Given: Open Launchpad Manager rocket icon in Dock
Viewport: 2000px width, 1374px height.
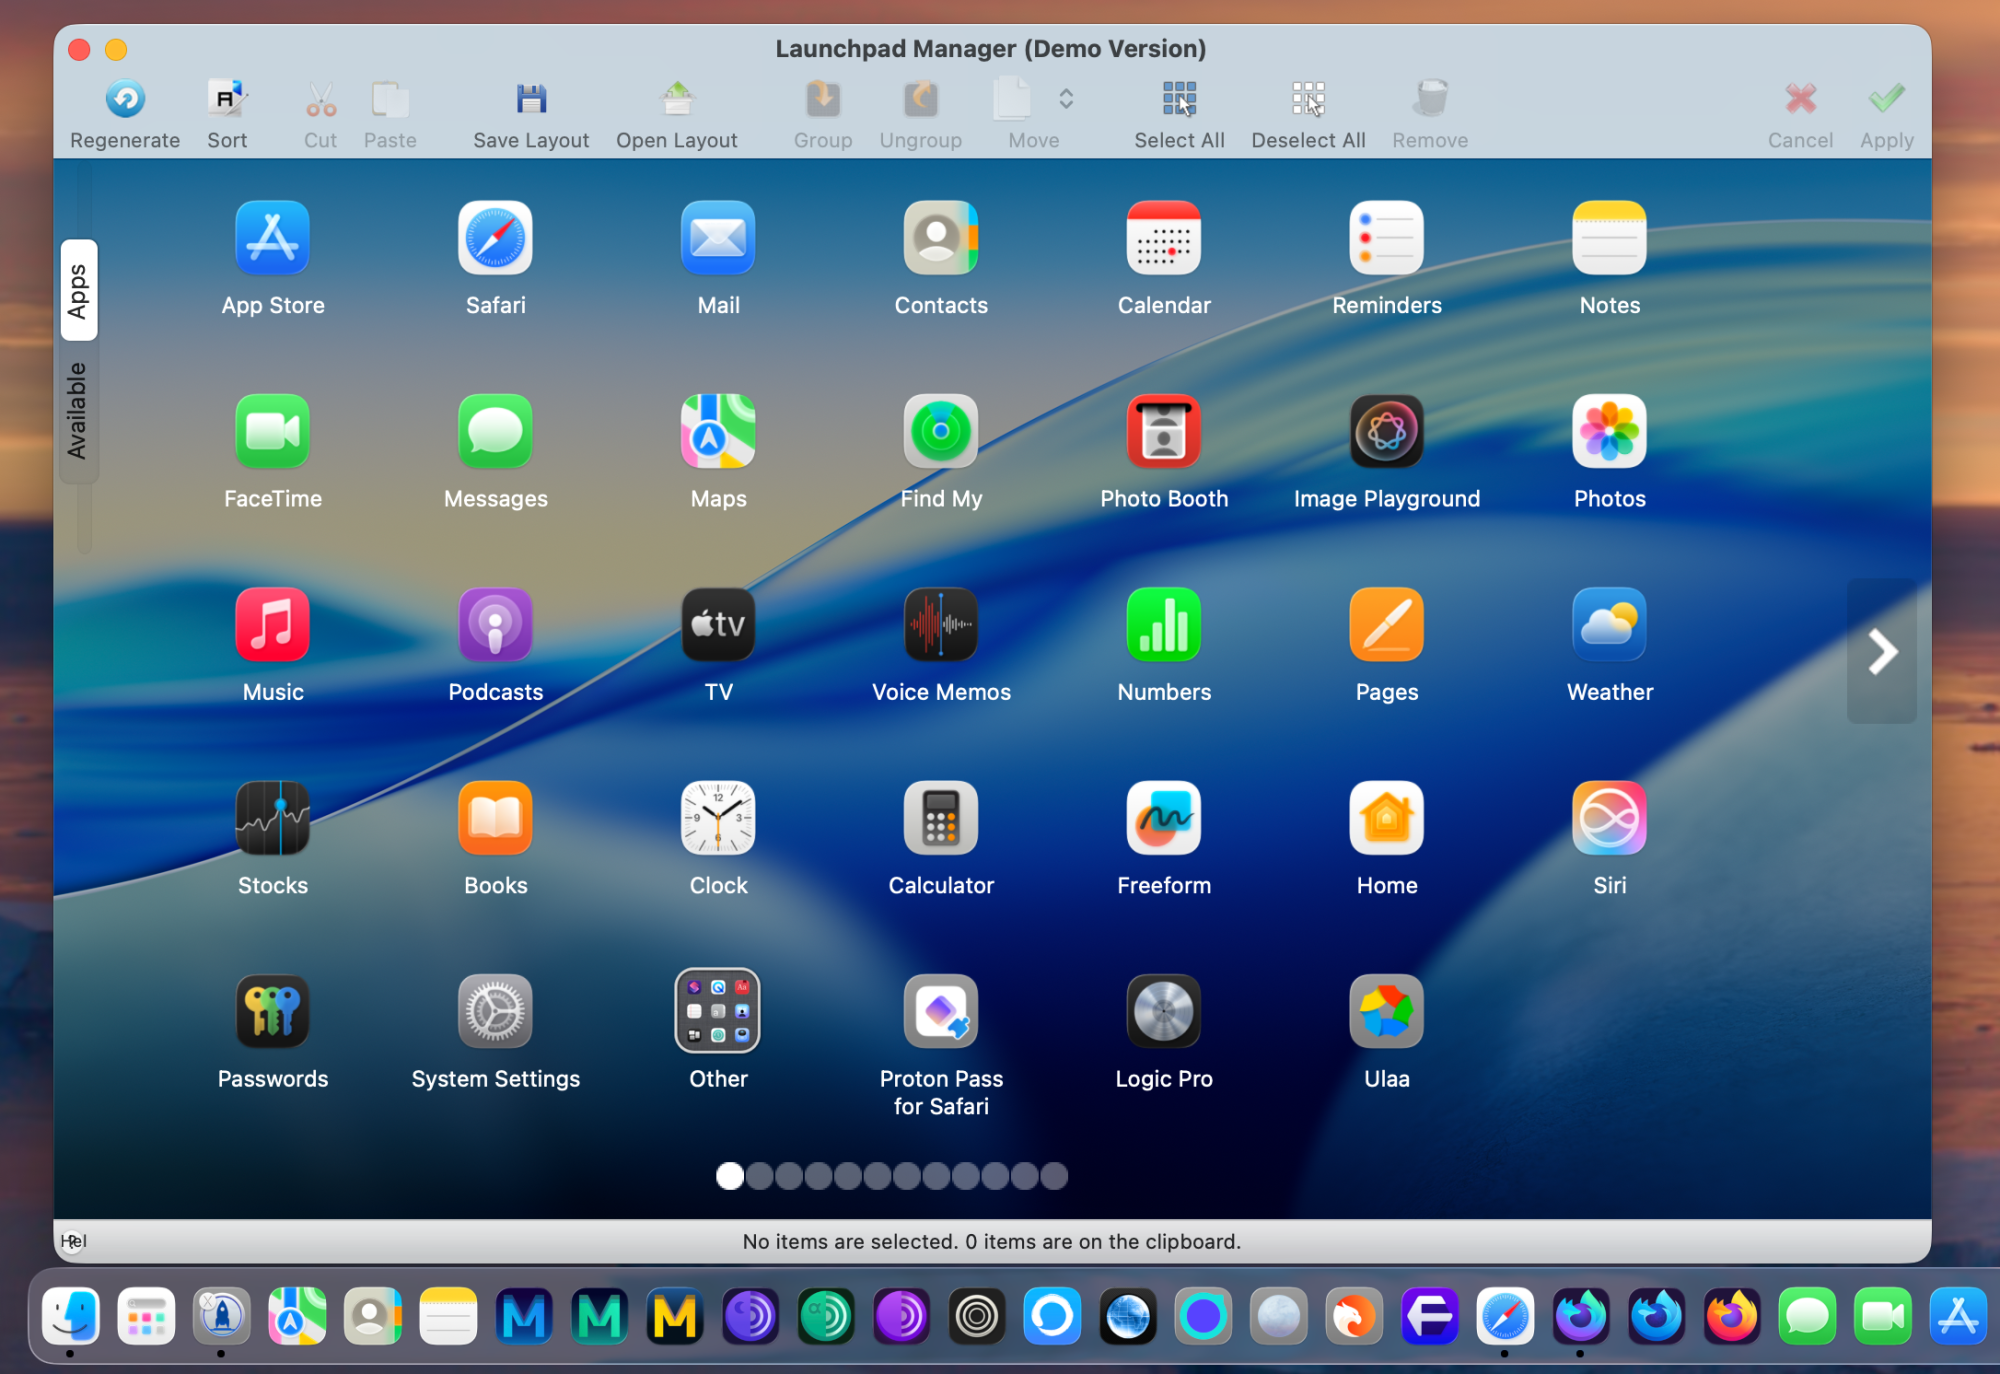Looking at the screenshot, I should [x=221, y=1316].
